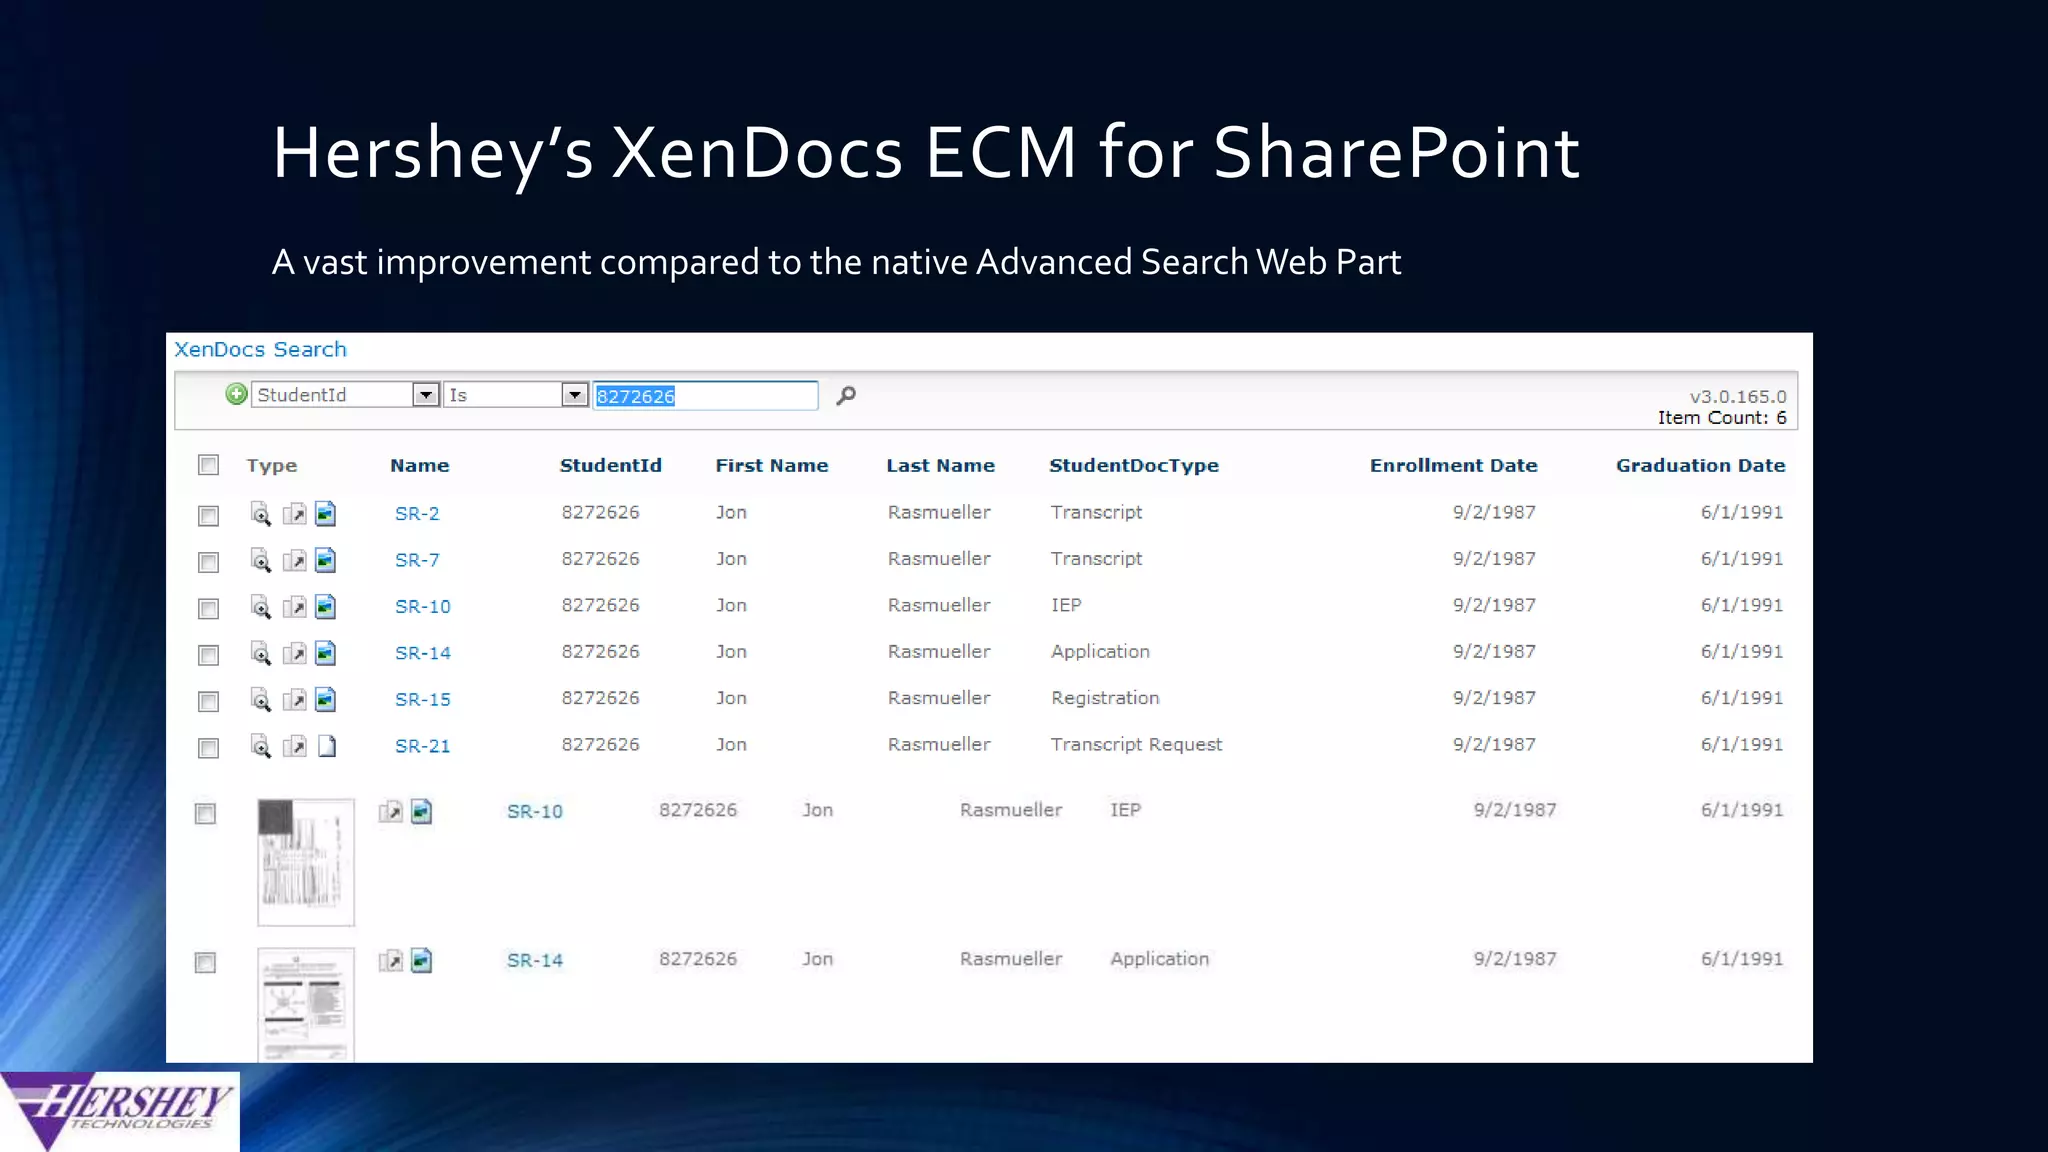Check the box beside the SR-10 thumbnail row
Viewport: 2048px width, 1152px height.
[x=205, y=813]
